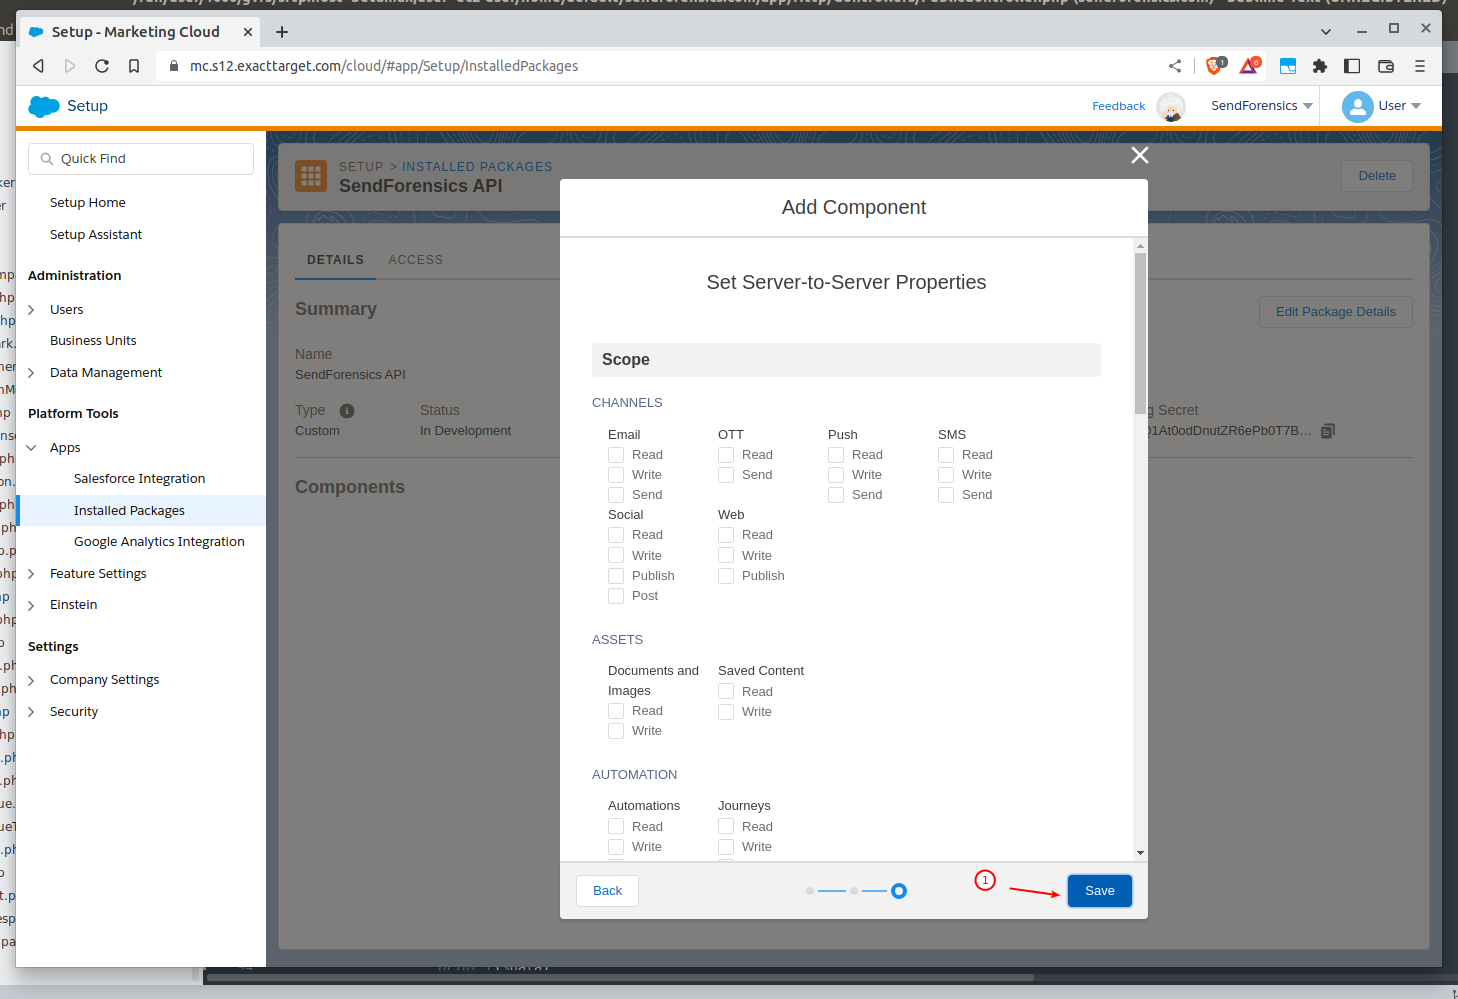This screenshot has width=1458, height=999.
Task: Open the Brave Rewards triangle icon
Action: point(1249,66)
